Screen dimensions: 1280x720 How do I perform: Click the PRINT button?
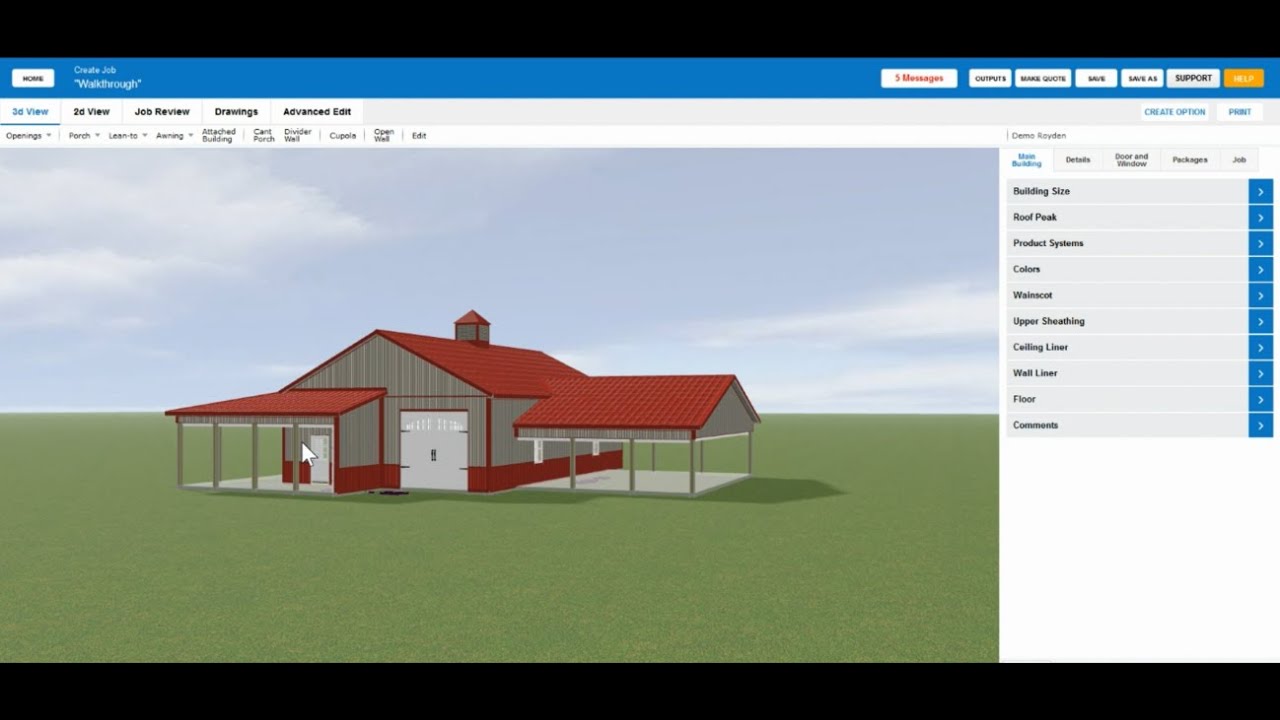point(1240,112)
